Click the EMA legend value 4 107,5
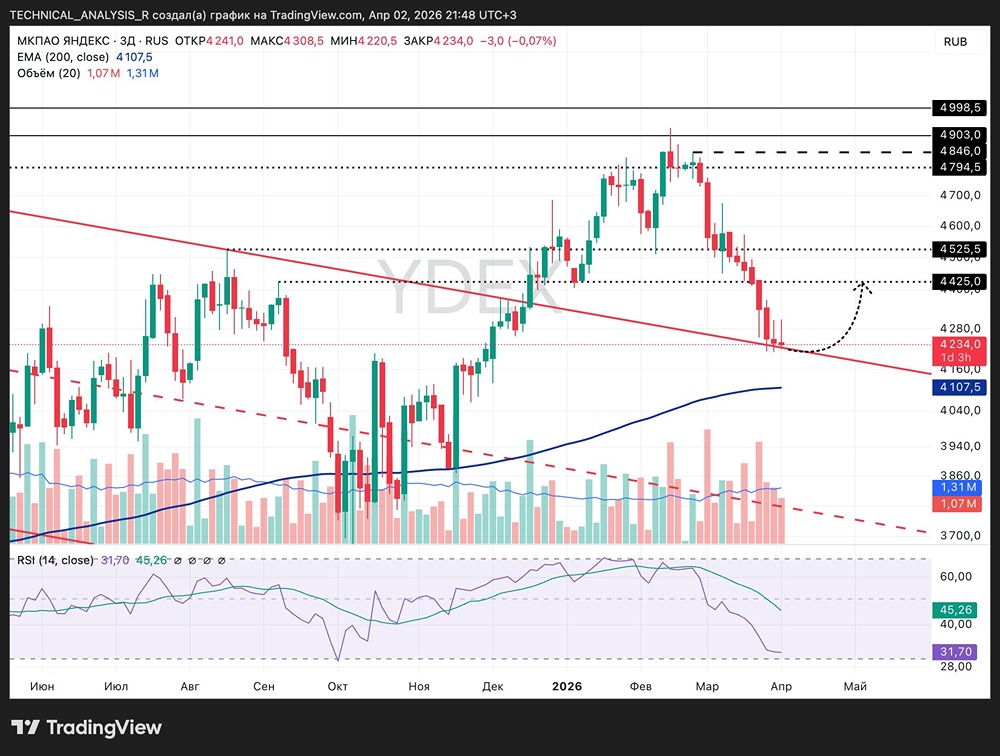Screen dimensions: 1000x756 (x=134, y=57)
